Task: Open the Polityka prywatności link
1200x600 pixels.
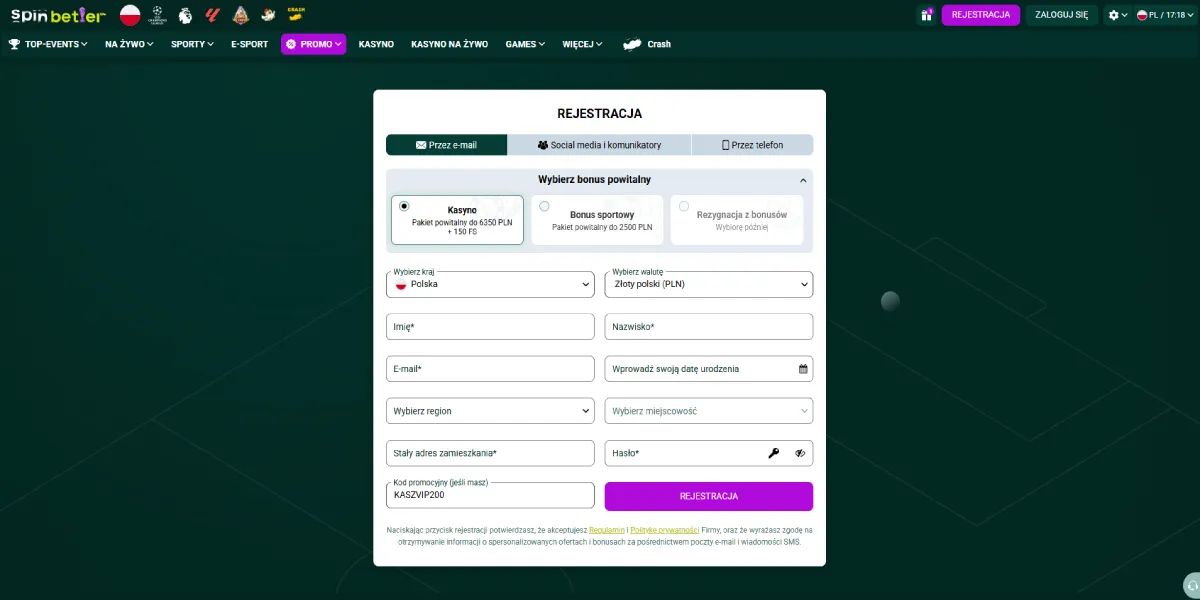Action: (x=665, y=529)
